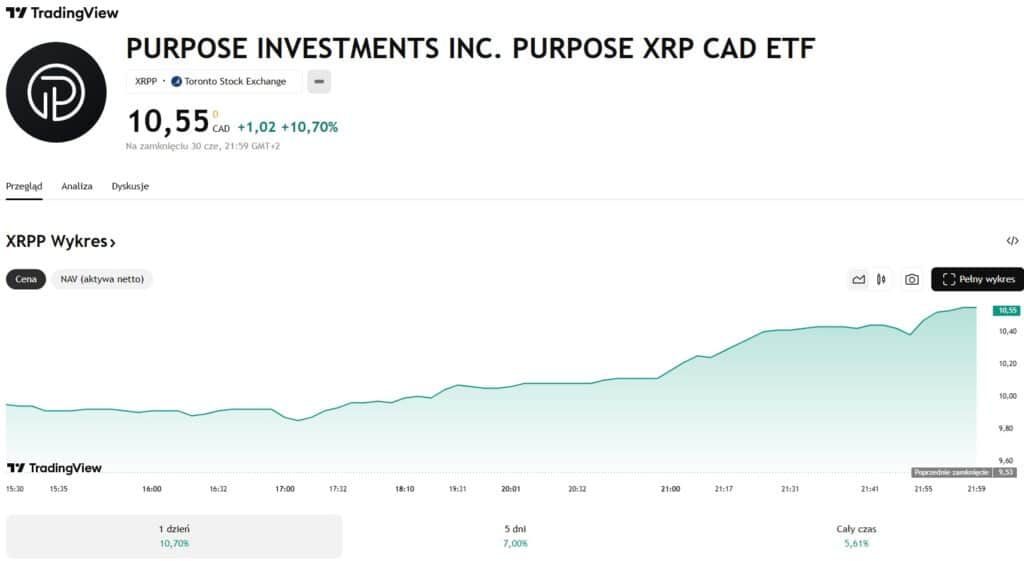The width and height of the screenshot is (1024, 561).
Task: Open the XRPP Toronto Stock Exchange selector
Action: point(213,82)
